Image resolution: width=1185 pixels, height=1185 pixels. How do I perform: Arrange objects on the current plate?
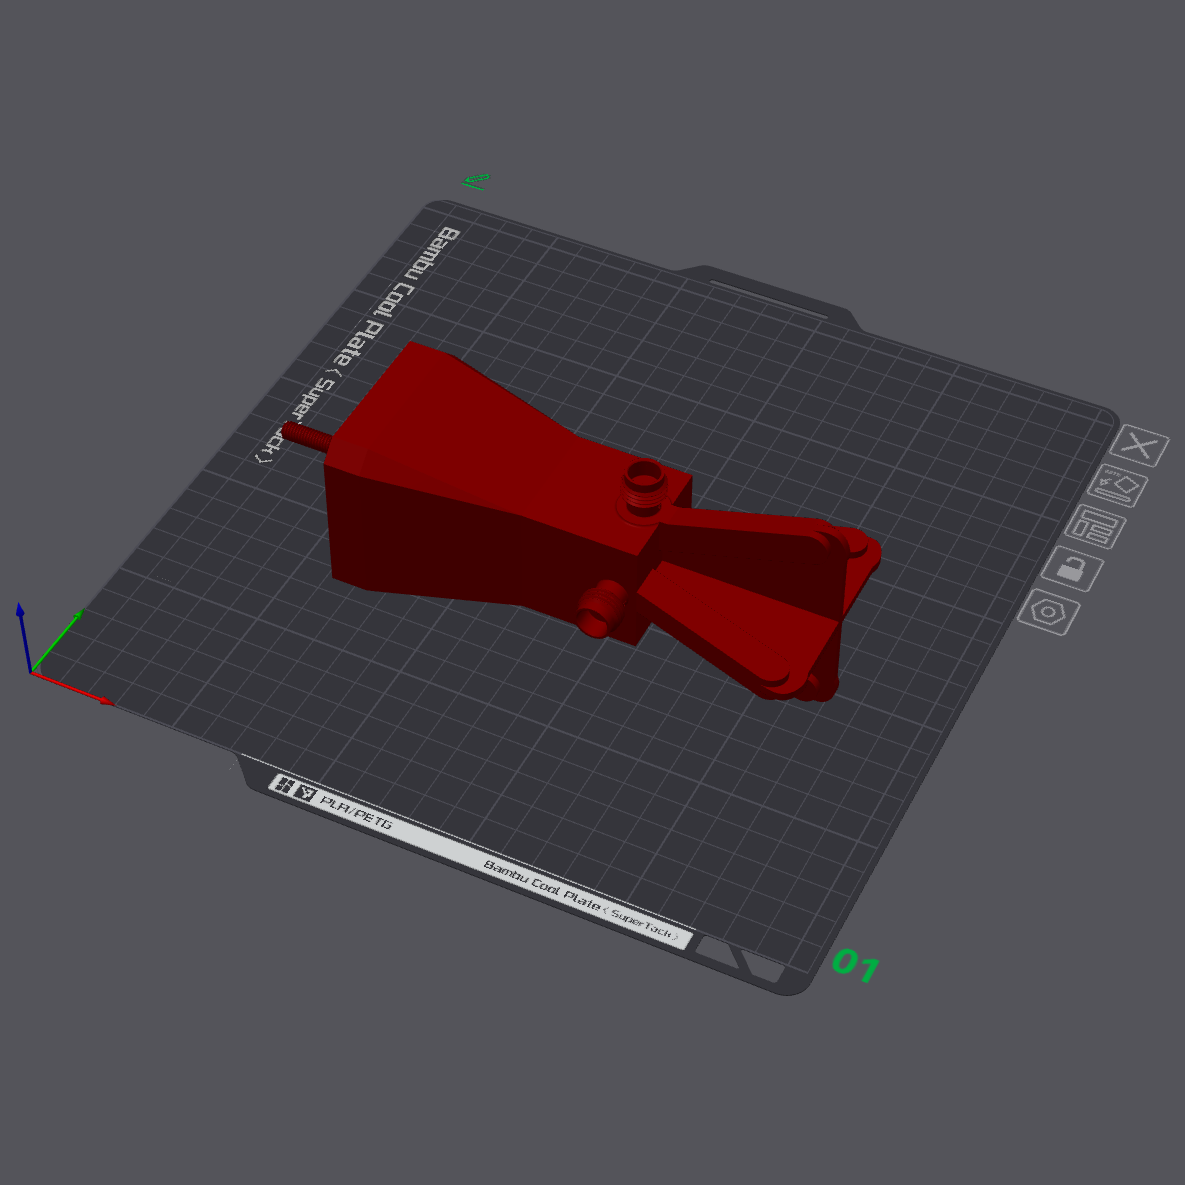pos(1094,527)
